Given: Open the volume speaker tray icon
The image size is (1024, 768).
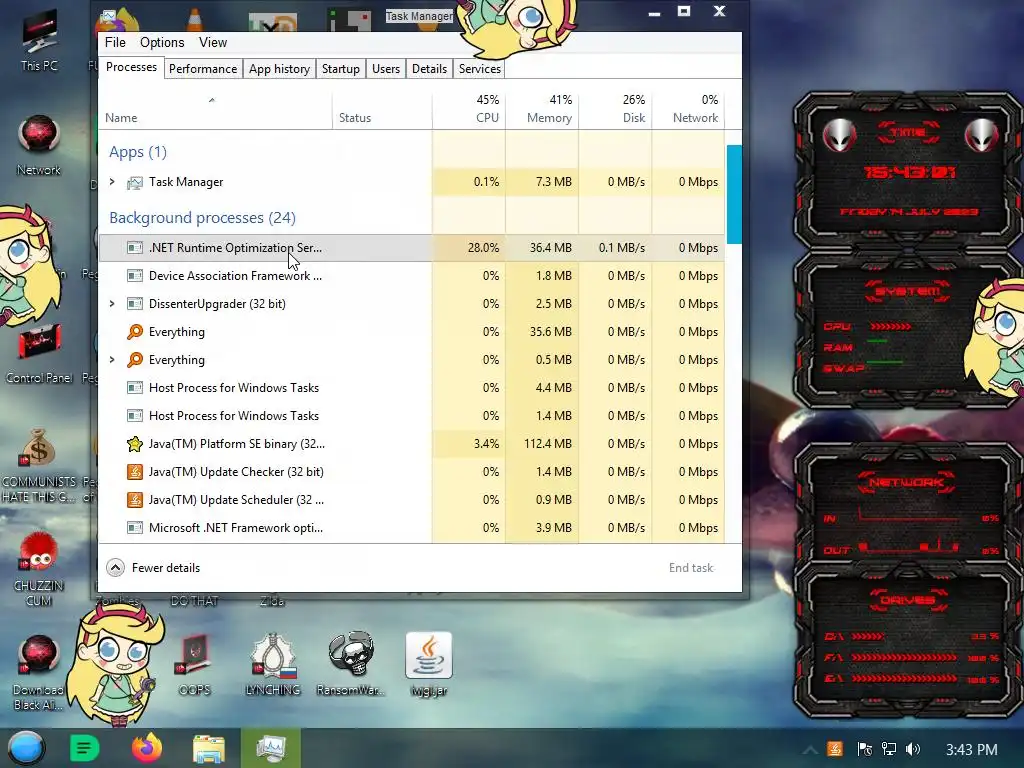Looking at the screenshot, I should pos(913,749).
